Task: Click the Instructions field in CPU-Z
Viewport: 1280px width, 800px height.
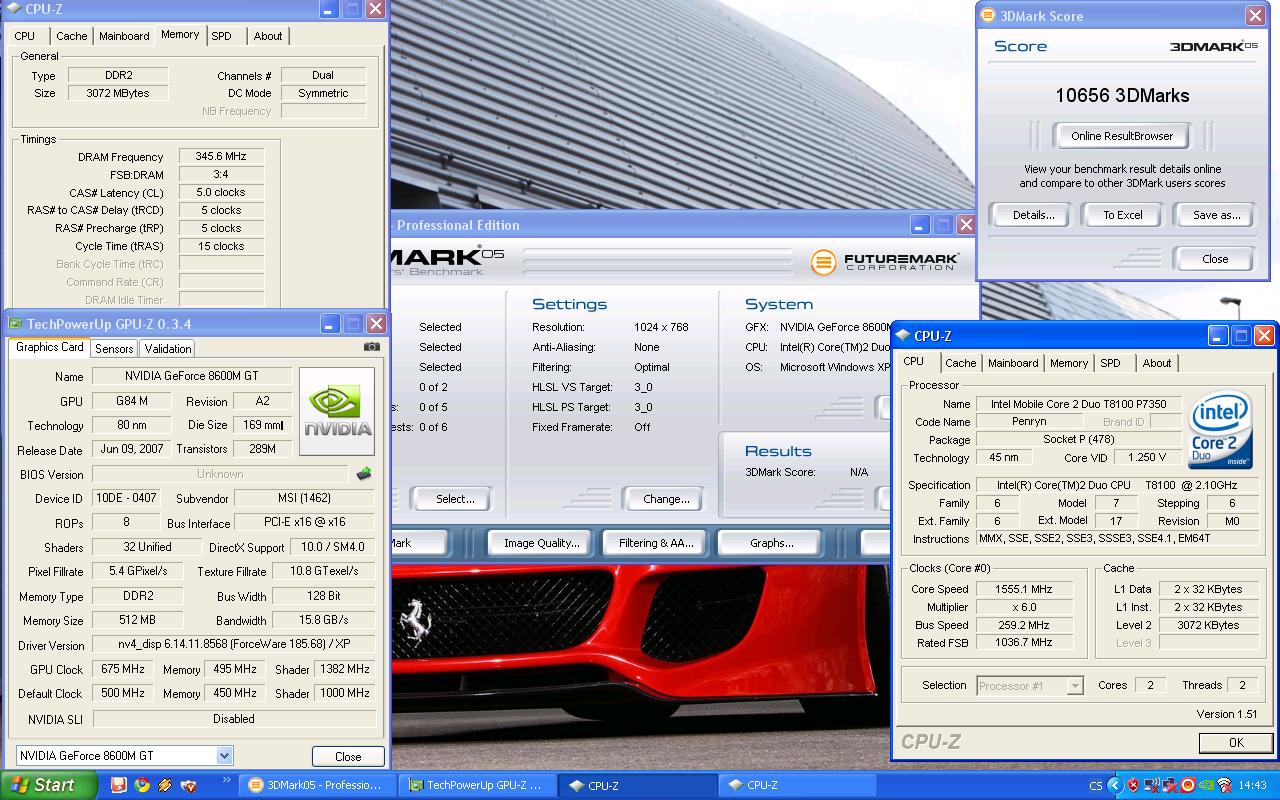Action: pos(1117,539)
